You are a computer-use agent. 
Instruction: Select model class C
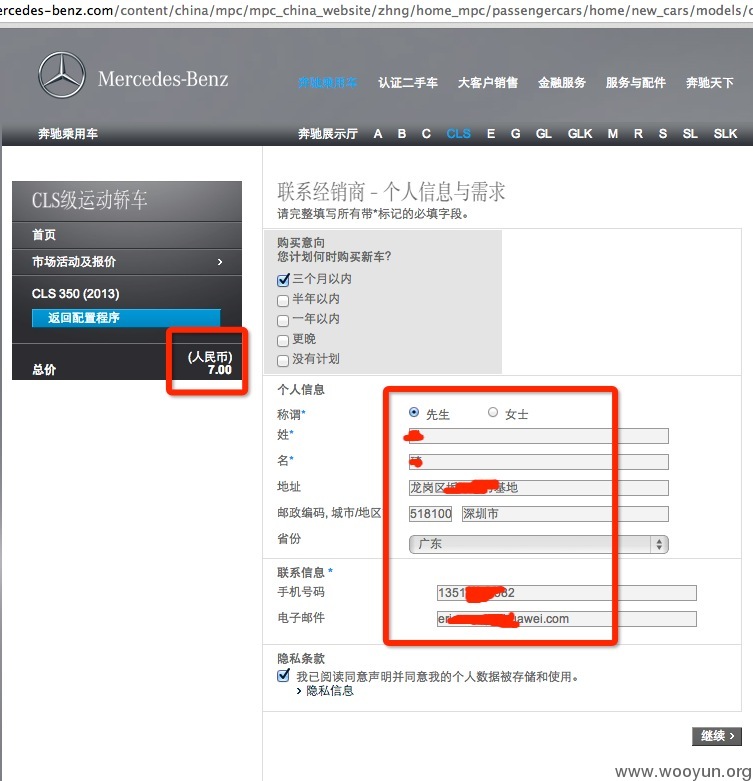[426, 133]
